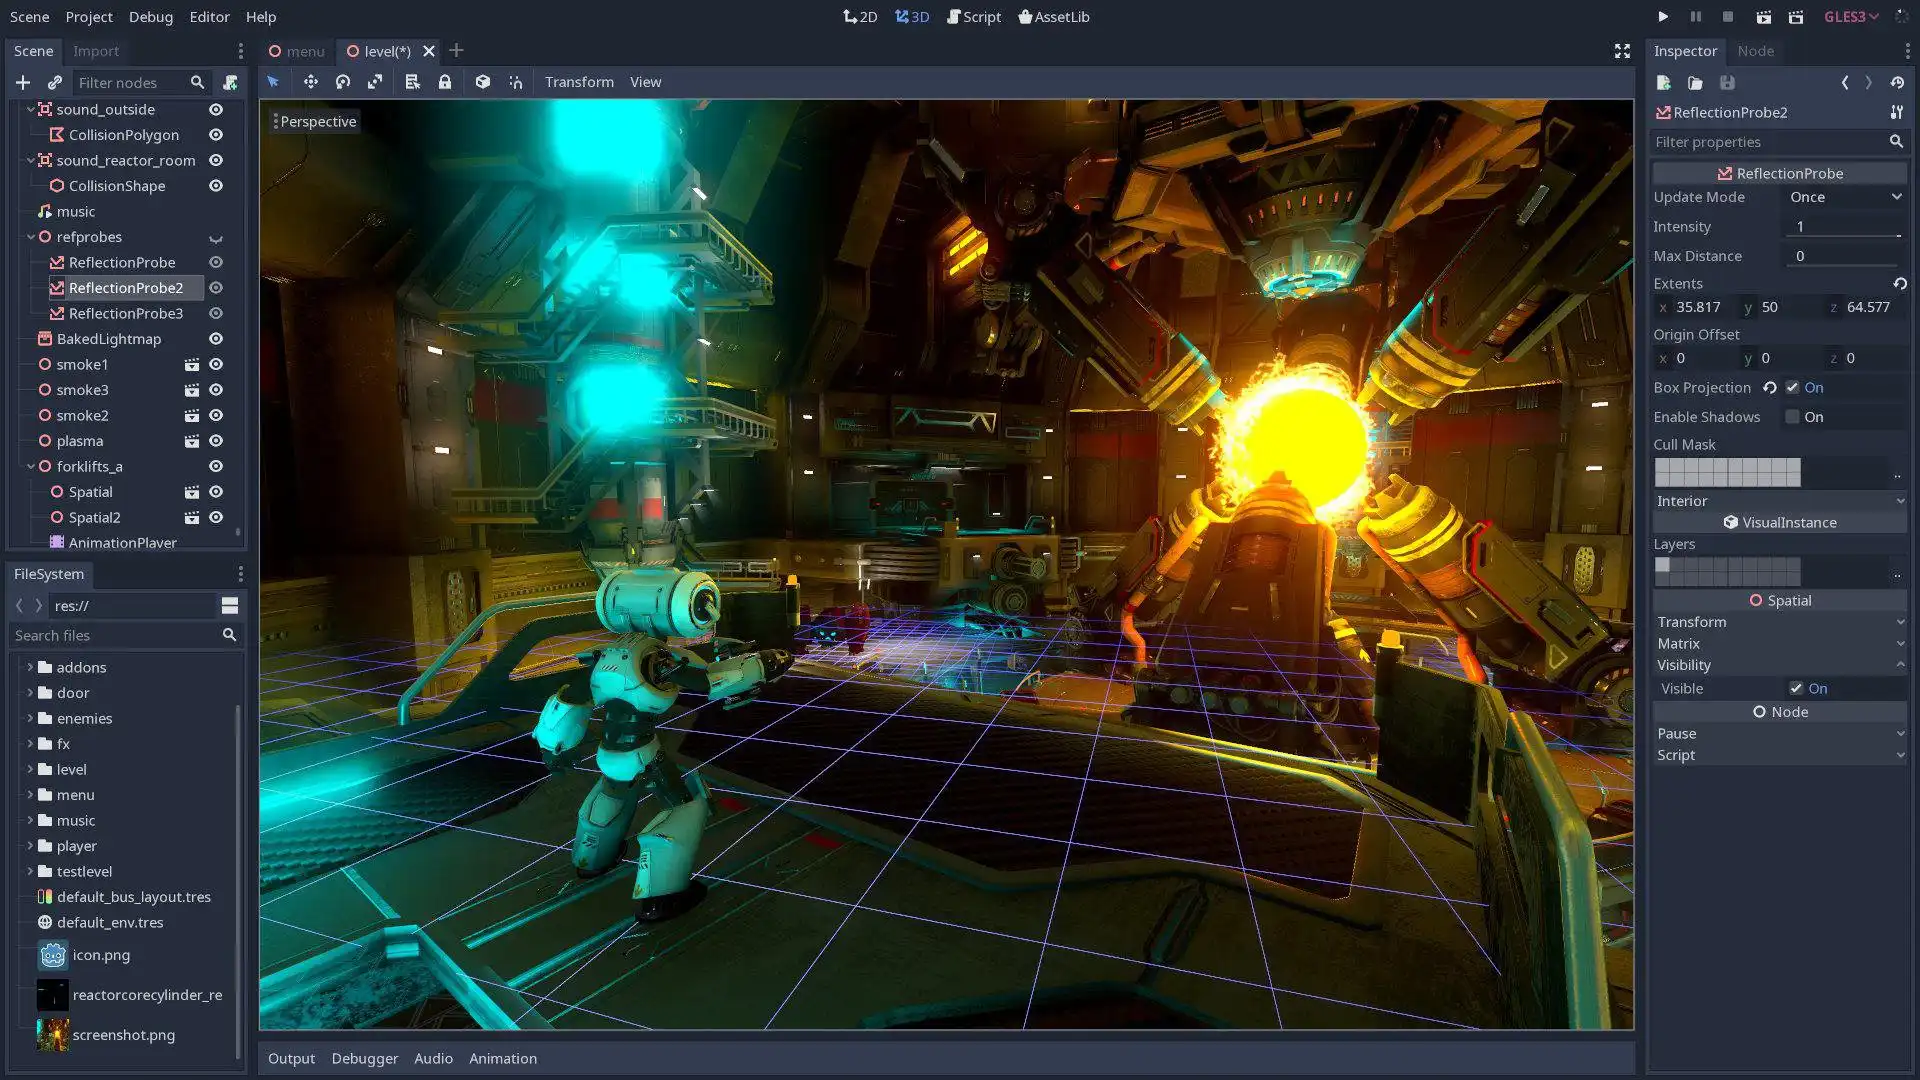Click the Lock node icon in toolbar

point(446,82)
